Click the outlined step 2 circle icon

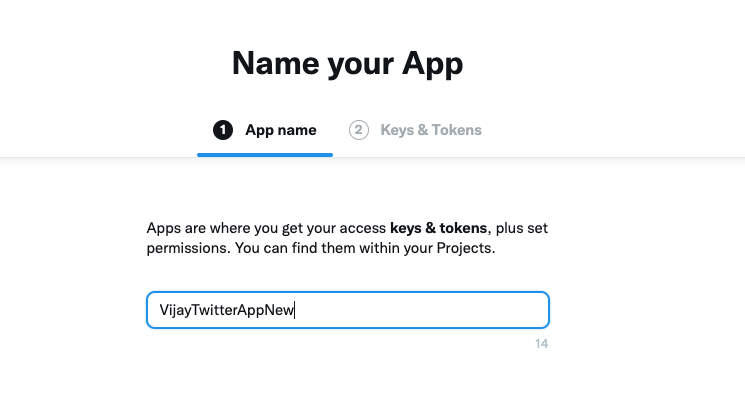[359, 130]
